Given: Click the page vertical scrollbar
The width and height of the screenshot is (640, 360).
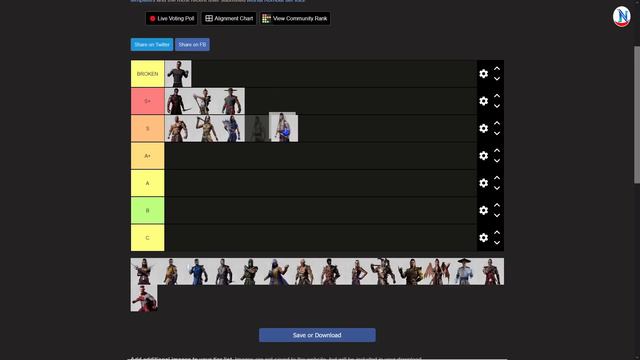Looking at the screenshot, I should coord(637,115).
